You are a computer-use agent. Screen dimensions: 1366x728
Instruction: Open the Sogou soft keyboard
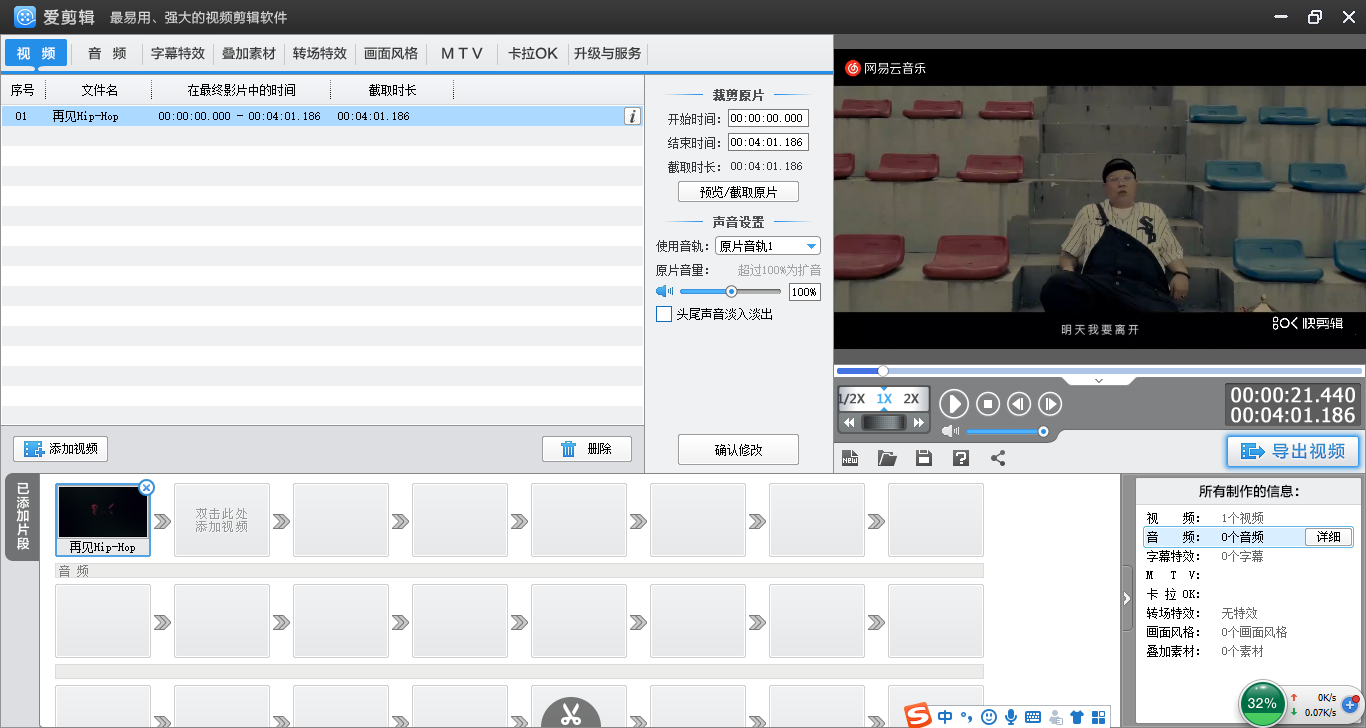pos(1033,716)
